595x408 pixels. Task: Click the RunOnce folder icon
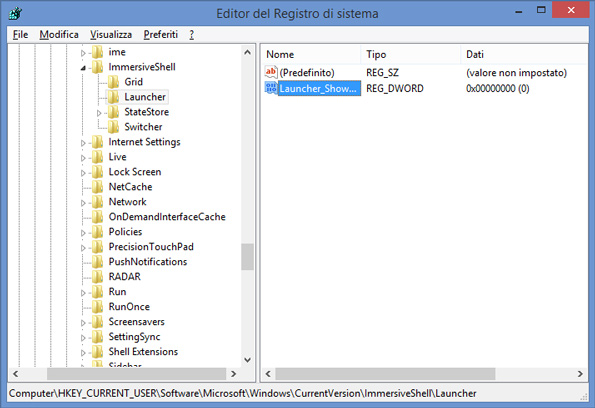point(98,307)
